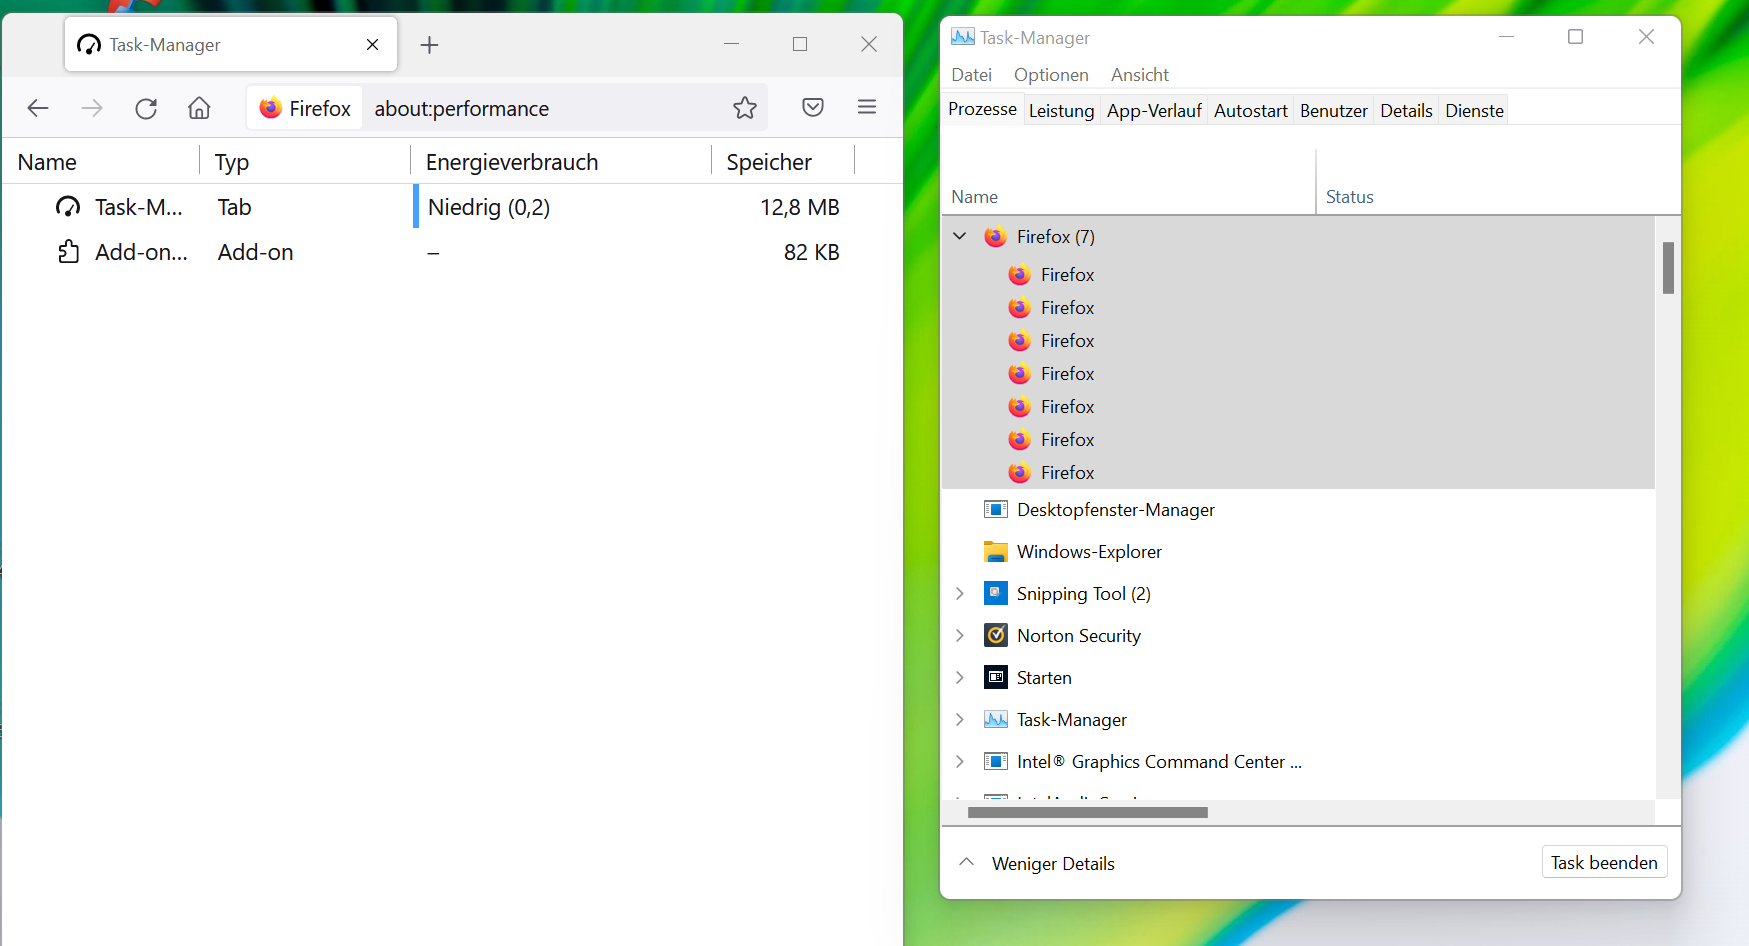Click the Task-M... tab gauge icon in list
Image resolution: width=1749 pixels, height=946 pixels.
point(68,207)
